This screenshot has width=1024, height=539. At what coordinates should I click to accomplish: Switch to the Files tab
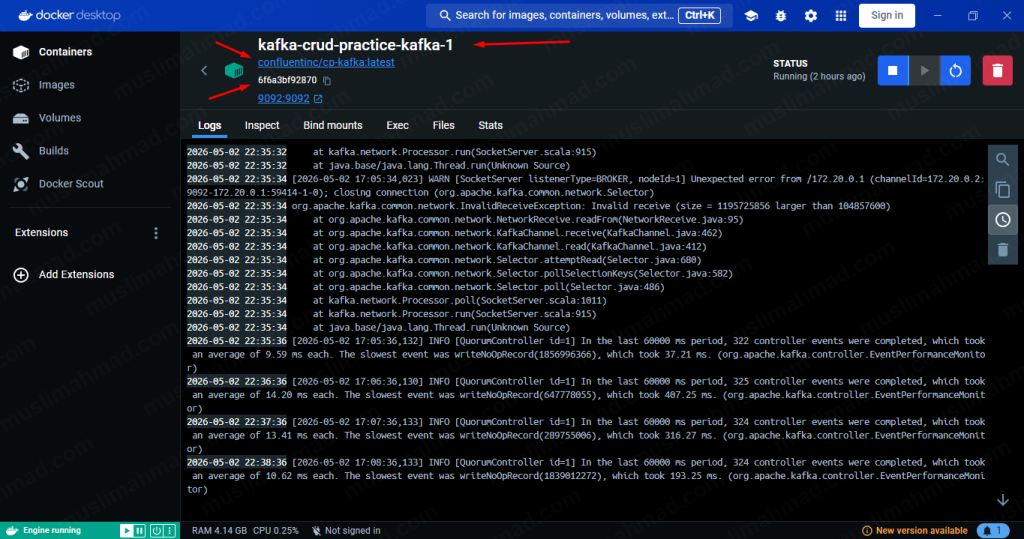click(x=443, y=125)
